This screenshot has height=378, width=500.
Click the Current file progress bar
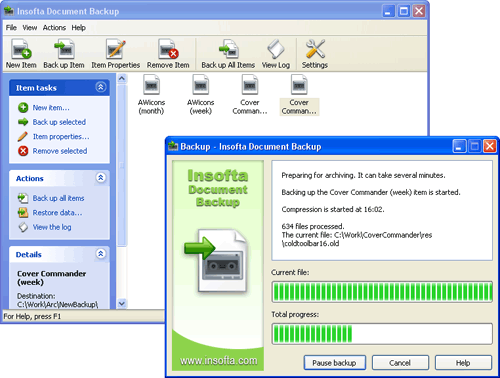[x=382, y=292]
